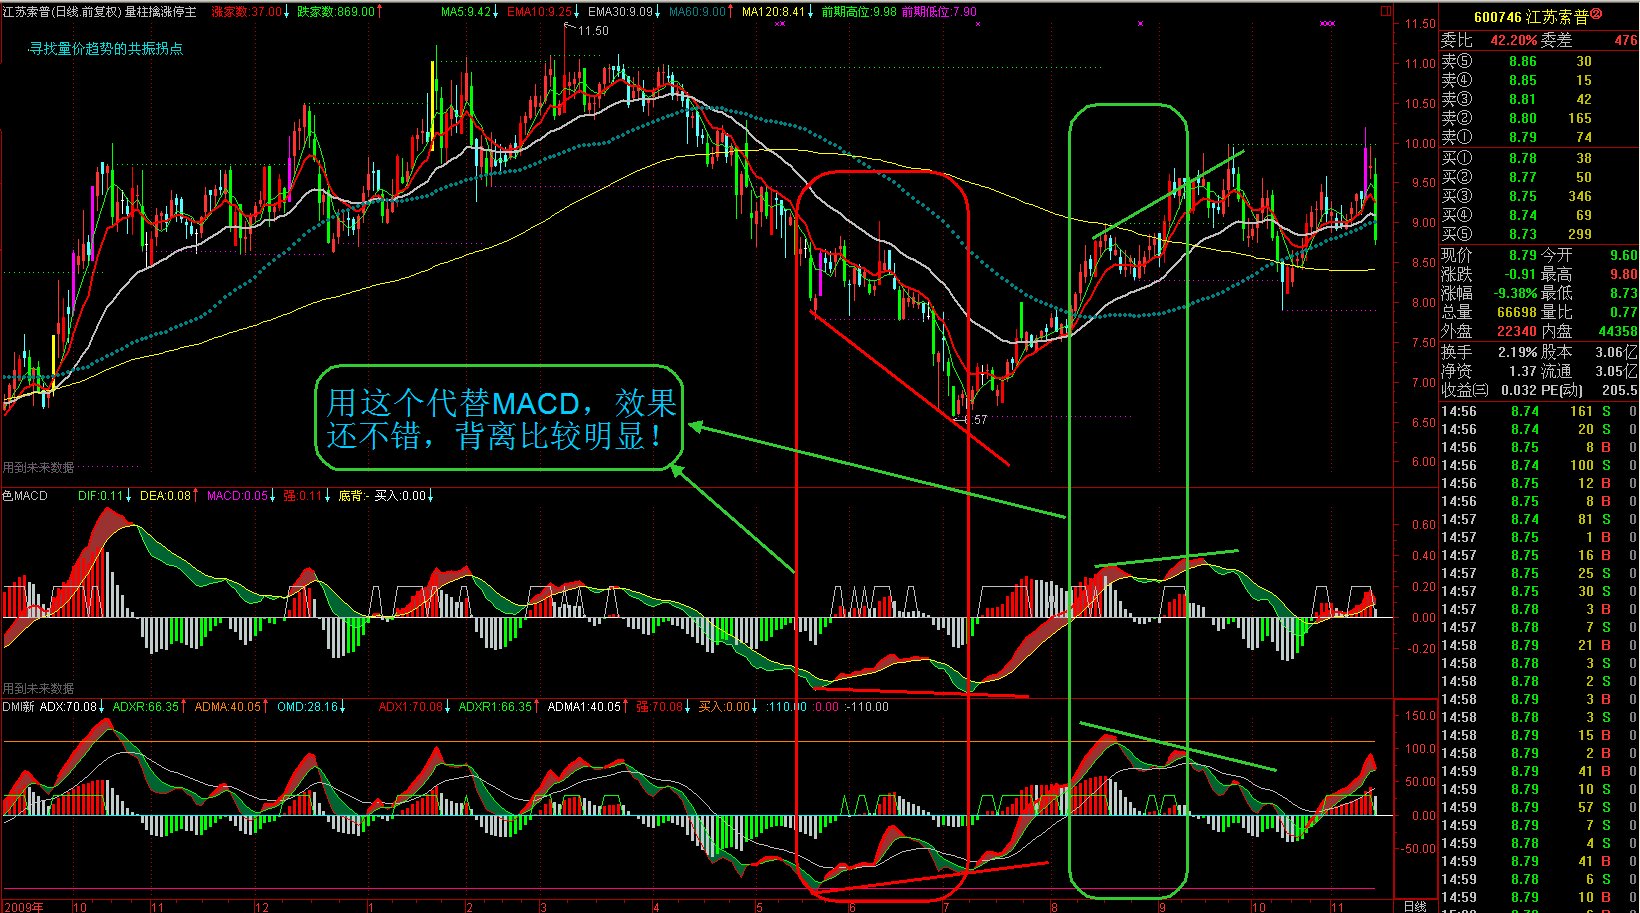The width and height of the screenshot is (1640, 913).
Task: Click the DMI新 indicator name
Action: coord(18,707)
